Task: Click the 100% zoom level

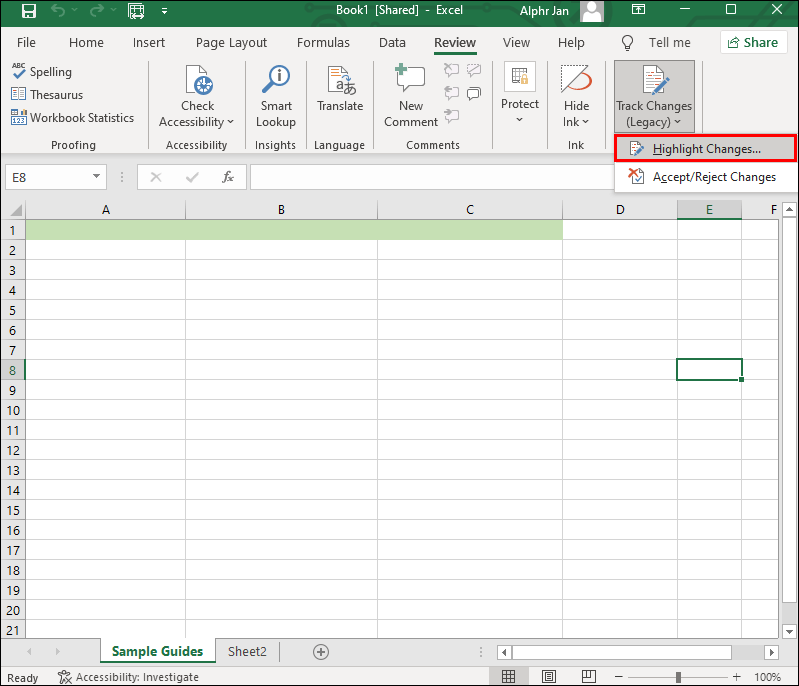Action: click(767, 677)
